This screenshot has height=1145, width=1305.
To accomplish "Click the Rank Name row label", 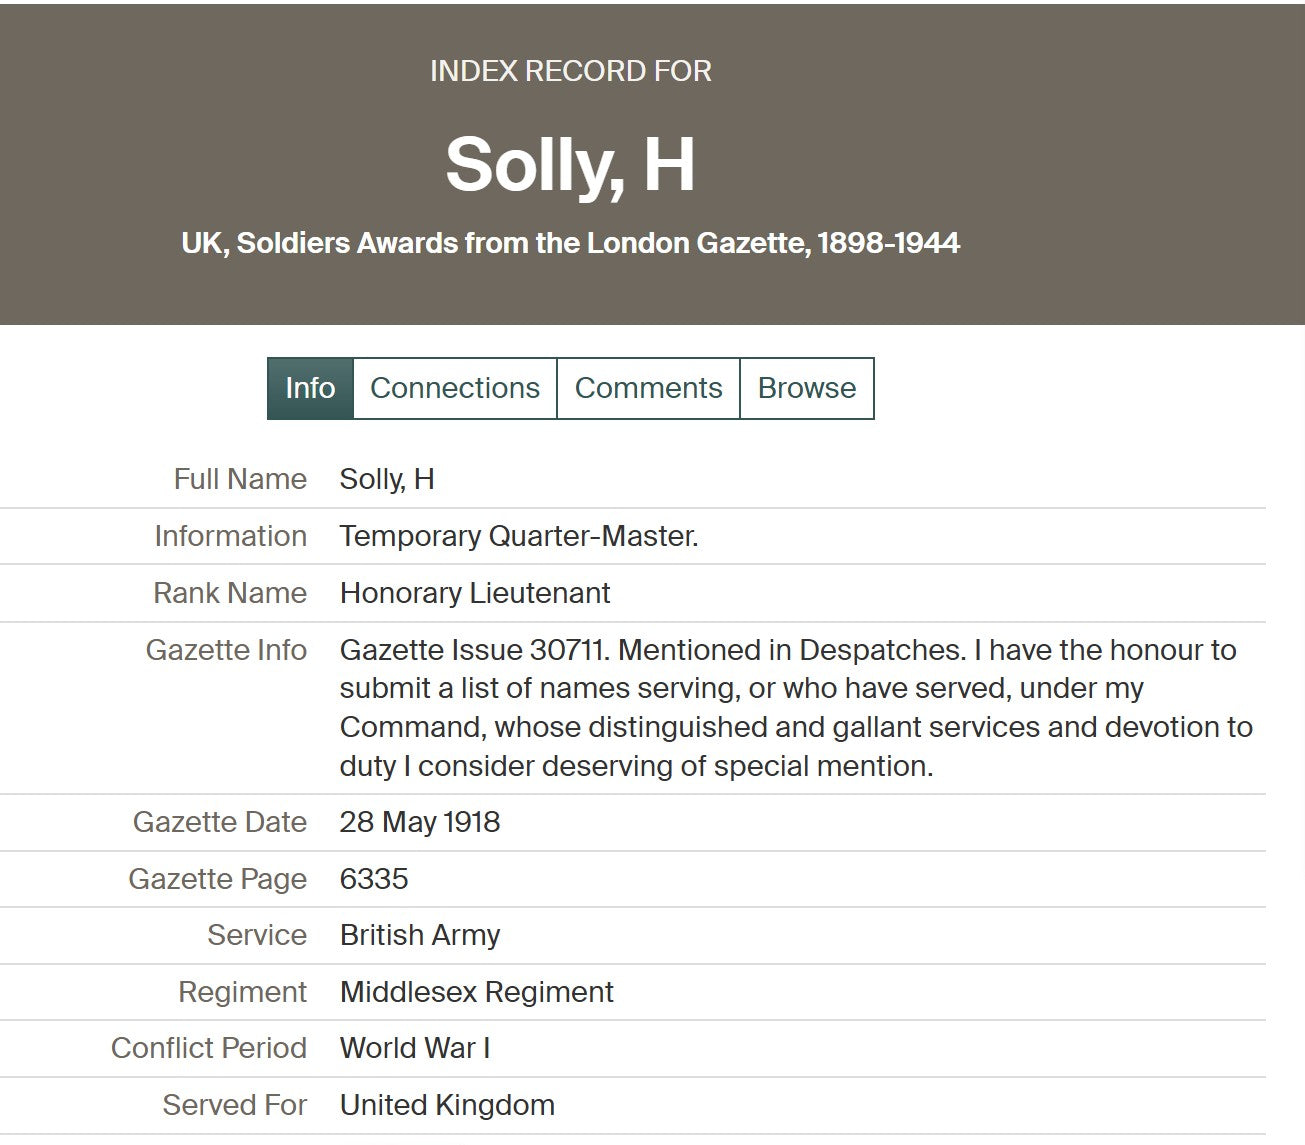I will [230, 593].
